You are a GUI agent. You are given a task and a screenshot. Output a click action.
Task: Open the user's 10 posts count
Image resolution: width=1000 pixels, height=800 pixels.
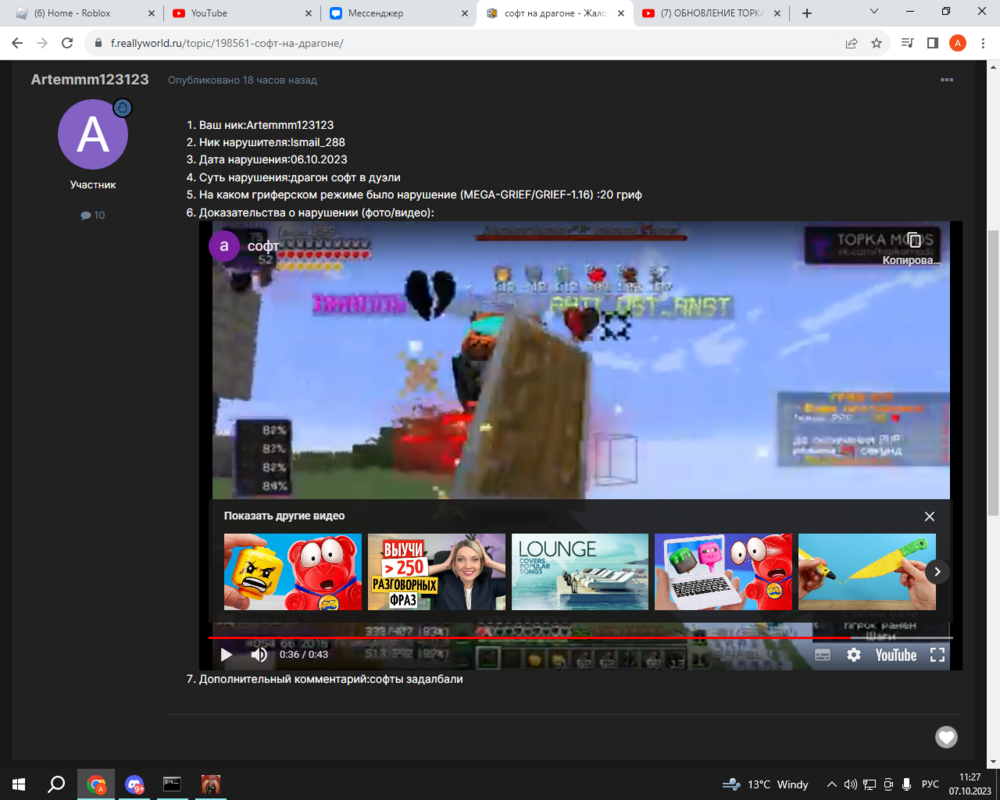[93, 215]
